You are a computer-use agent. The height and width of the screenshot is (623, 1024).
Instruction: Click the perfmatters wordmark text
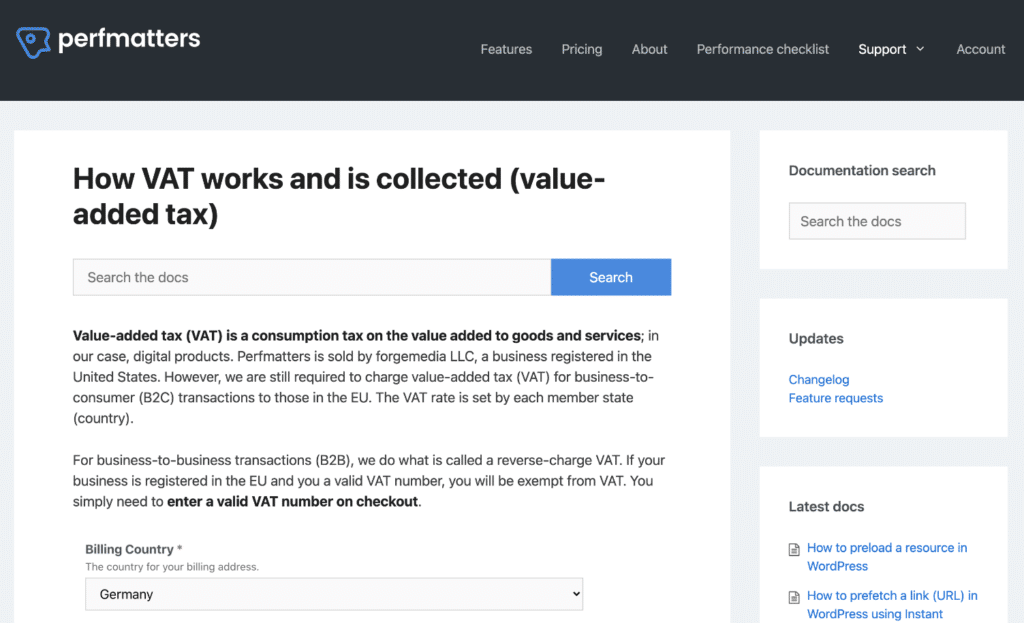click(129, 39)
